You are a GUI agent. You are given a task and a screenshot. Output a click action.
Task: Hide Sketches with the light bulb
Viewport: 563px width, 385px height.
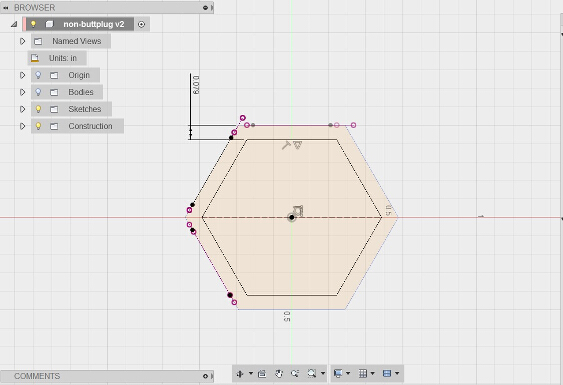(38, 109)
